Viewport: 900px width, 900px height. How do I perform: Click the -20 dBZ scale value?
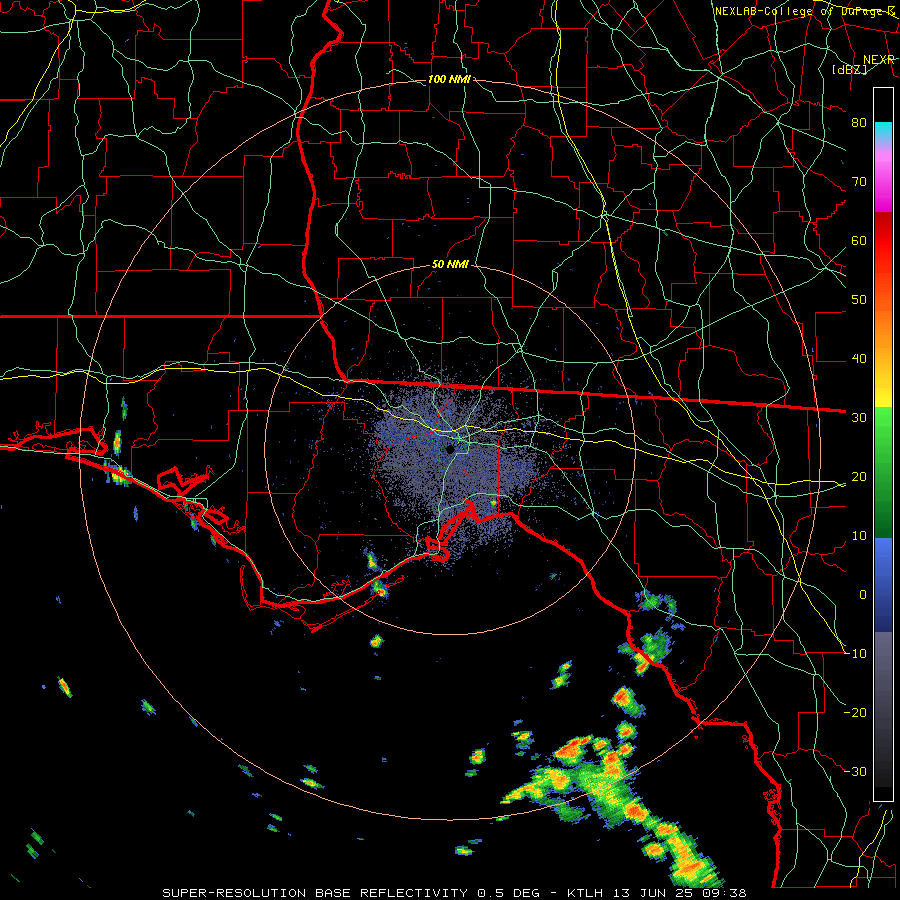pos(855,712)
